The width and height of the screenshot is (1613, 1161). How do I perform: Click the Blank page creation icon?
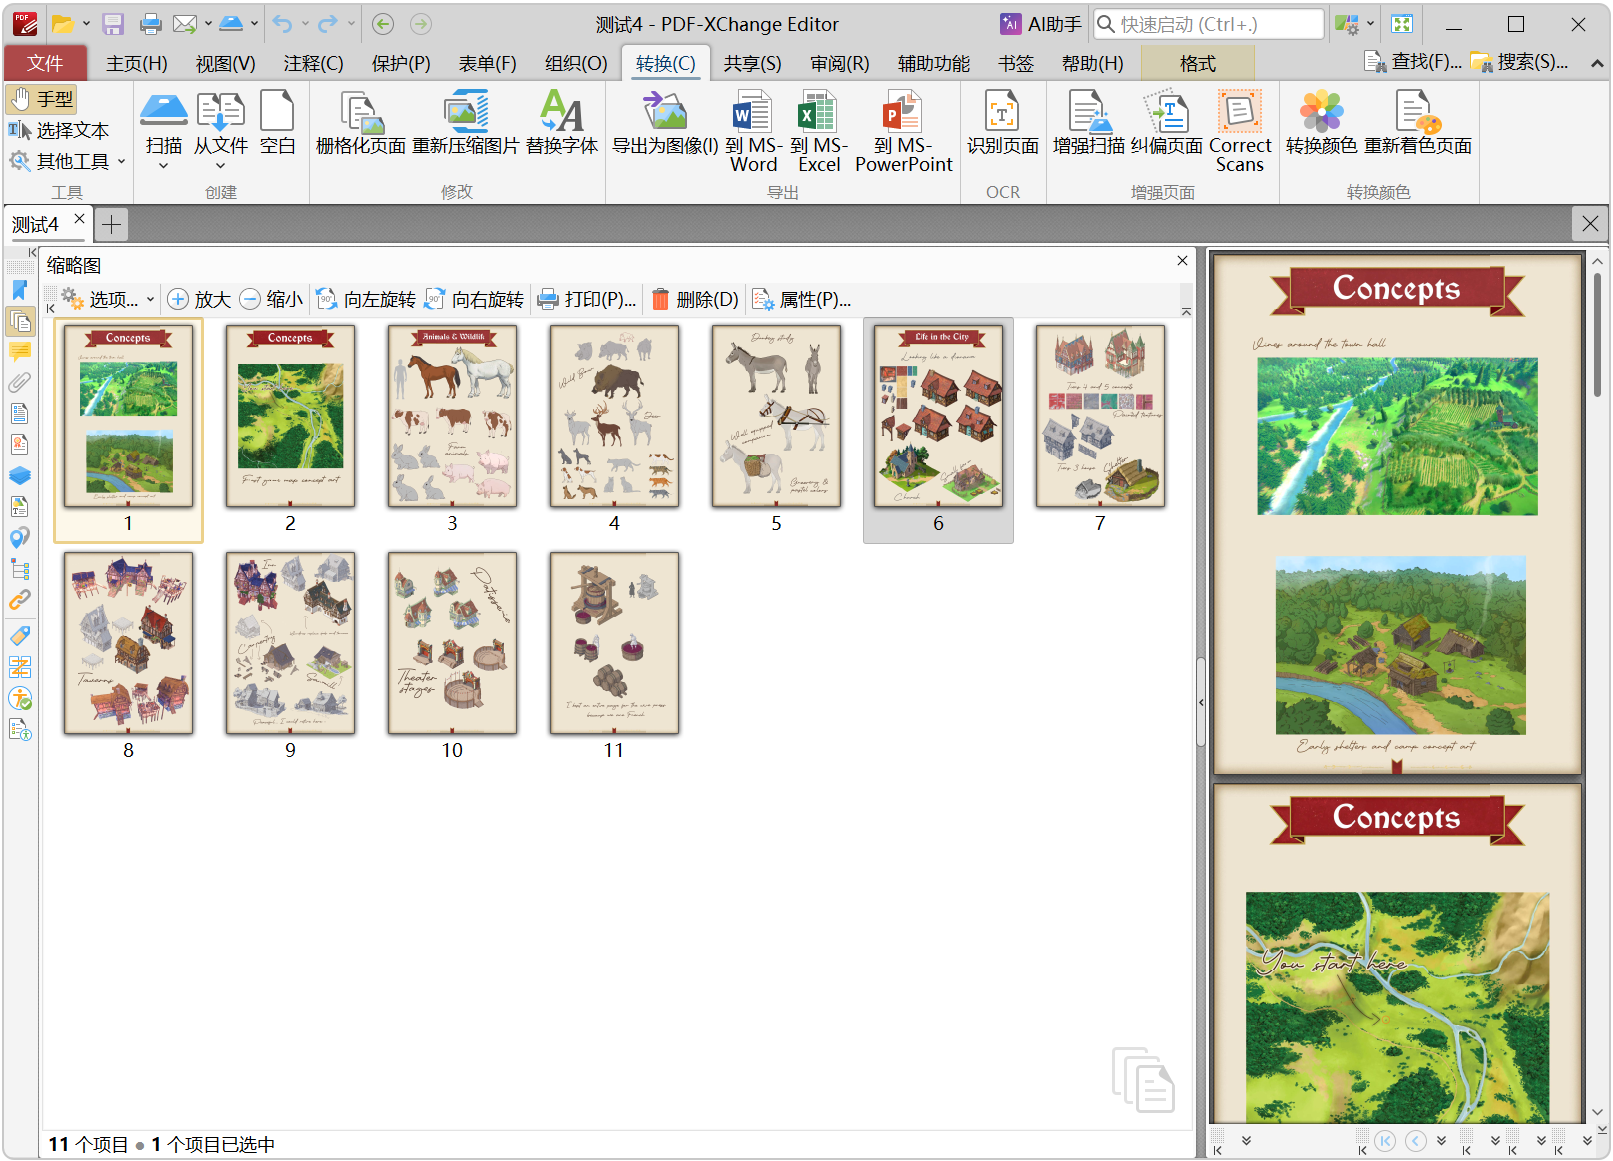point(277,122)
